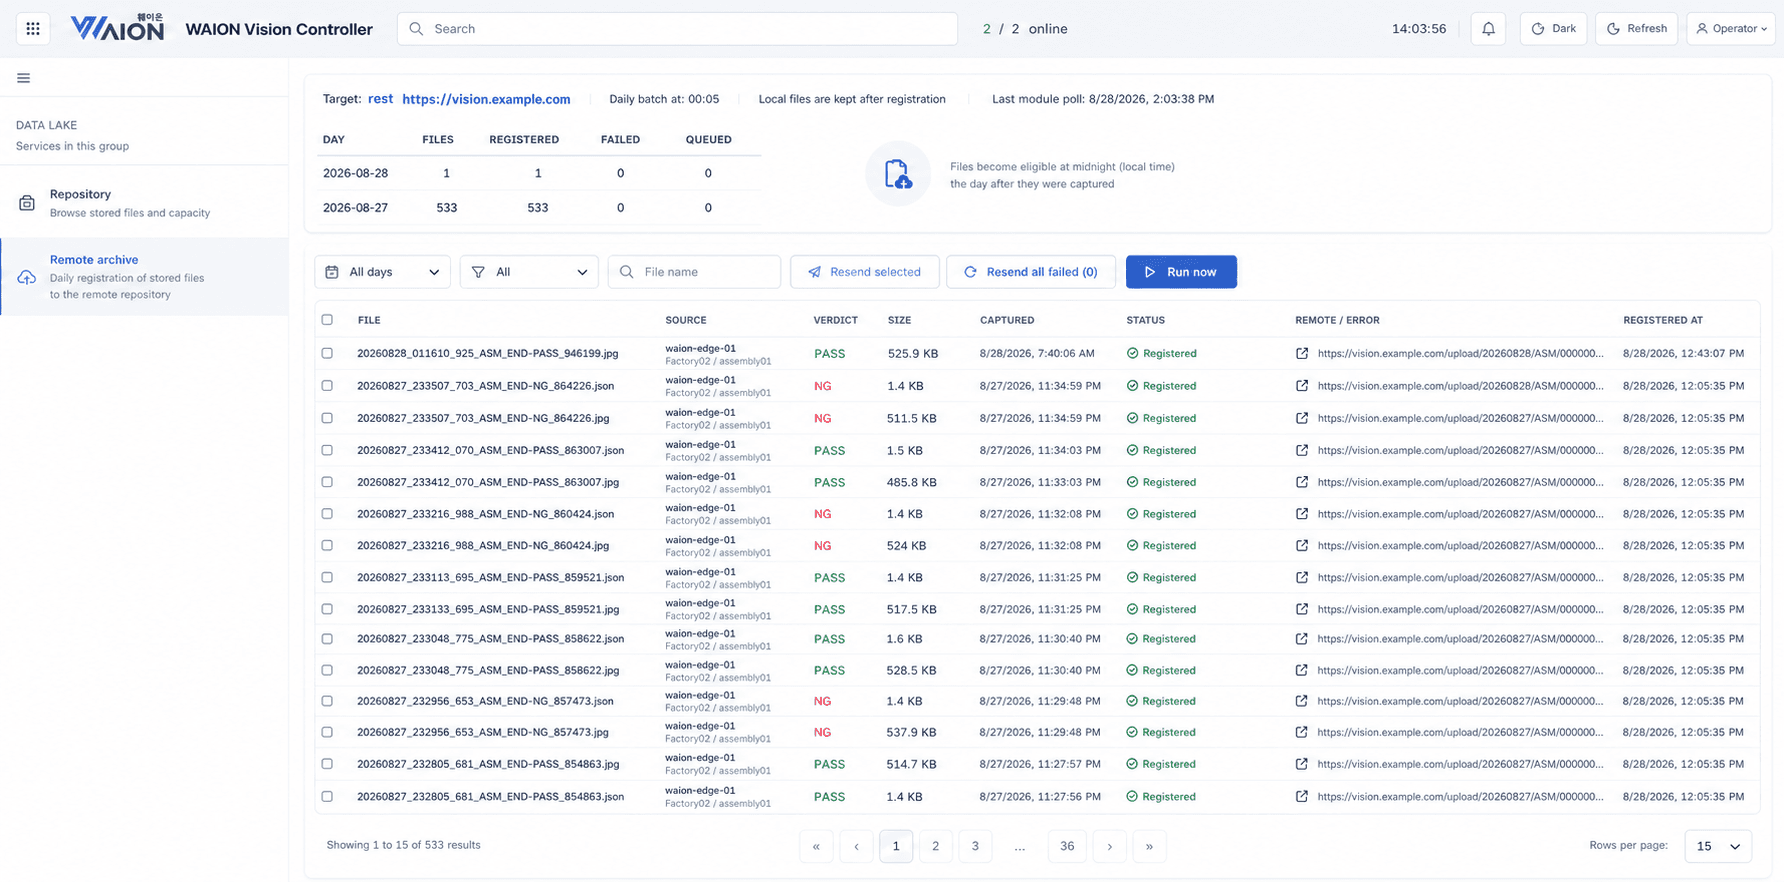
Task: Open external link icon for 854863.json row
Action: click(x=1302, y=797)
